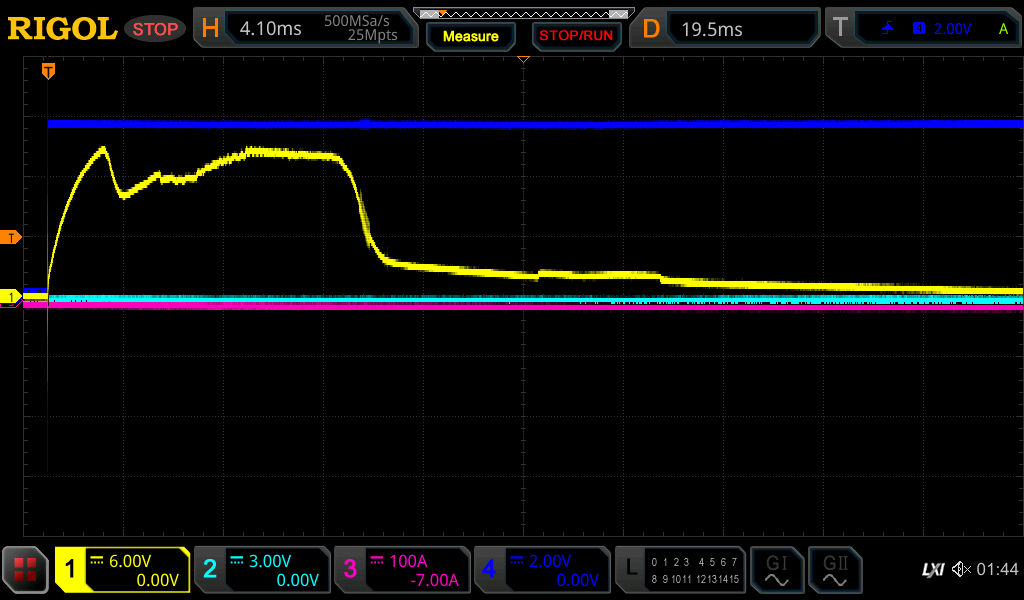Open the GI waveform generator icon
This screenshot has width=1024, height=600.
[776, 570]
